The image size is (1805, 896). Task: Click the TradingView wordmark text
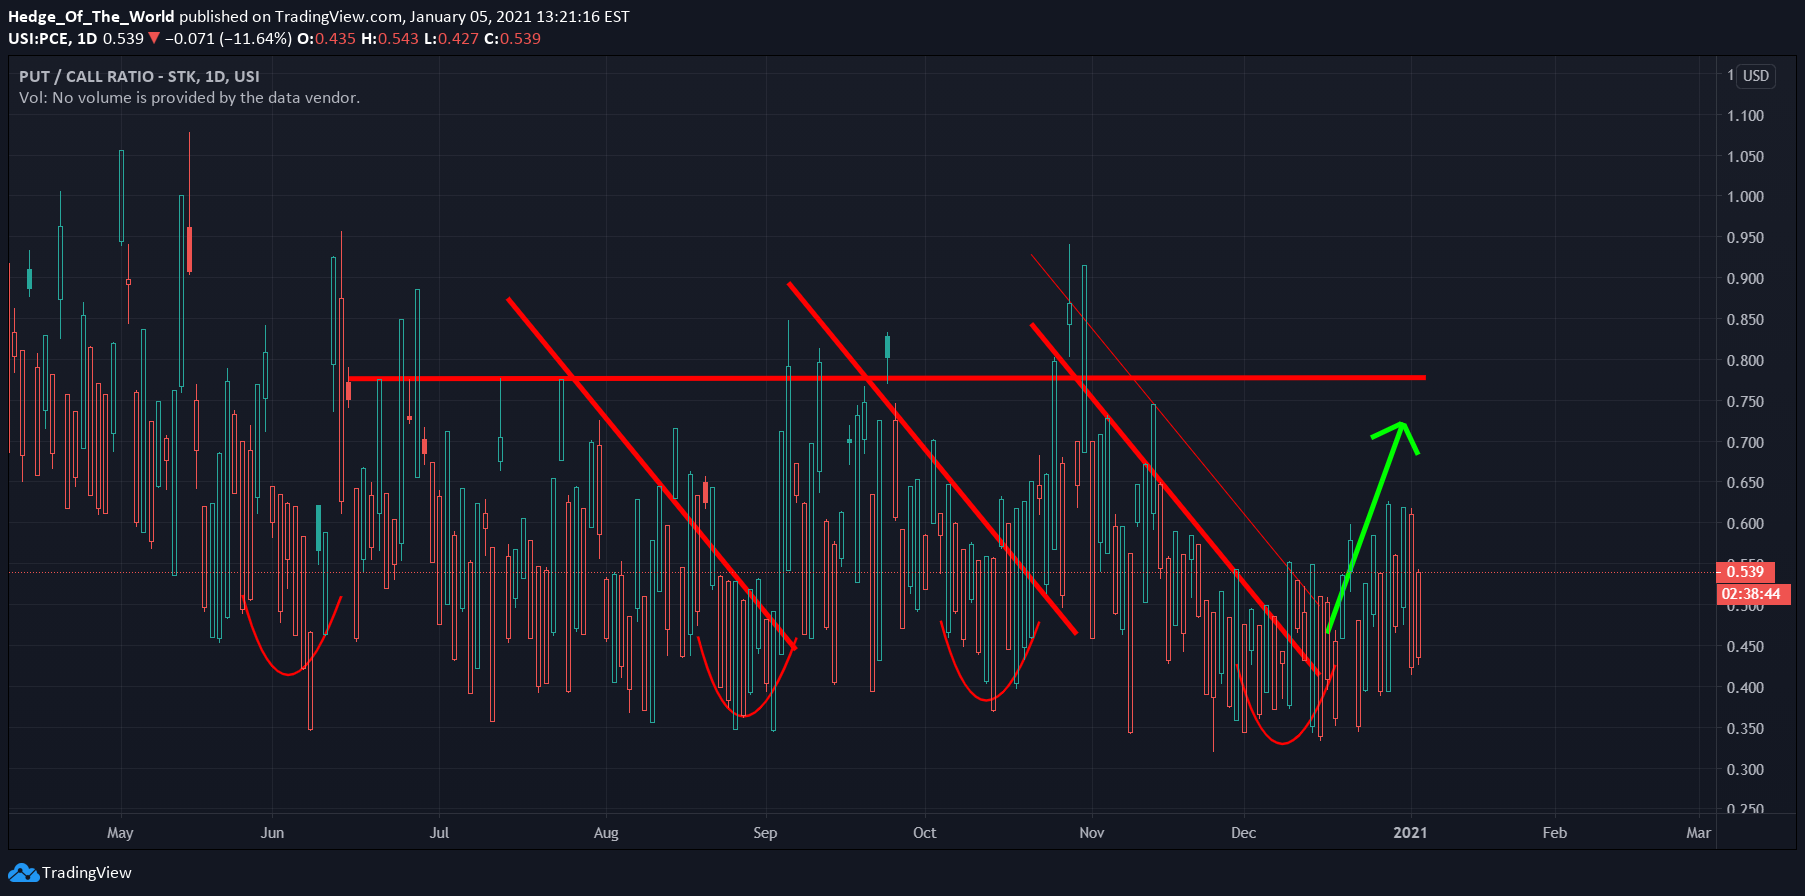click(87, 873)
